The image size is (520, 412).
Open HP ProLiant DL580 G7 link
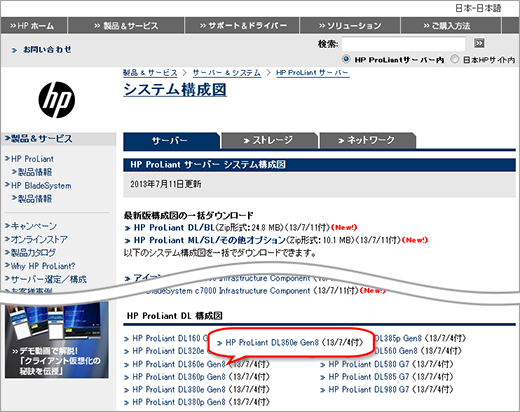(369, 364)
